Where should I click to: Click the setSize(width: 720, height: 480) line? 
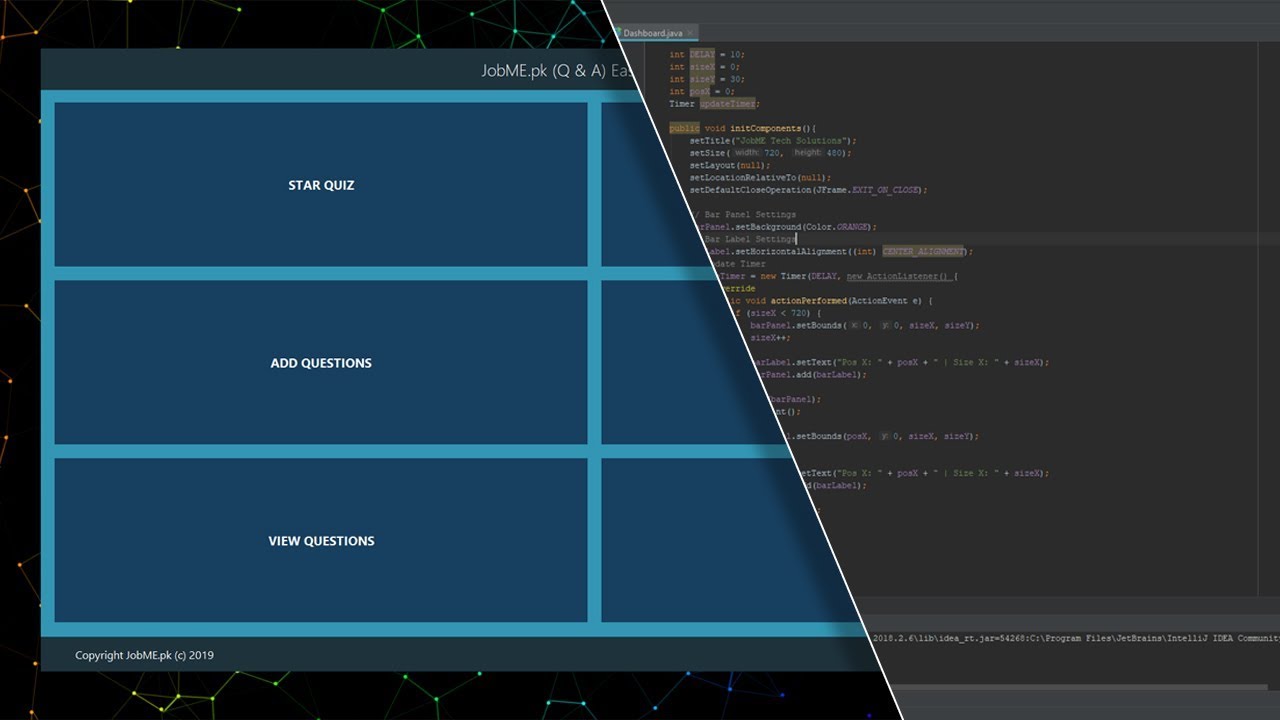tap(770, 153)
